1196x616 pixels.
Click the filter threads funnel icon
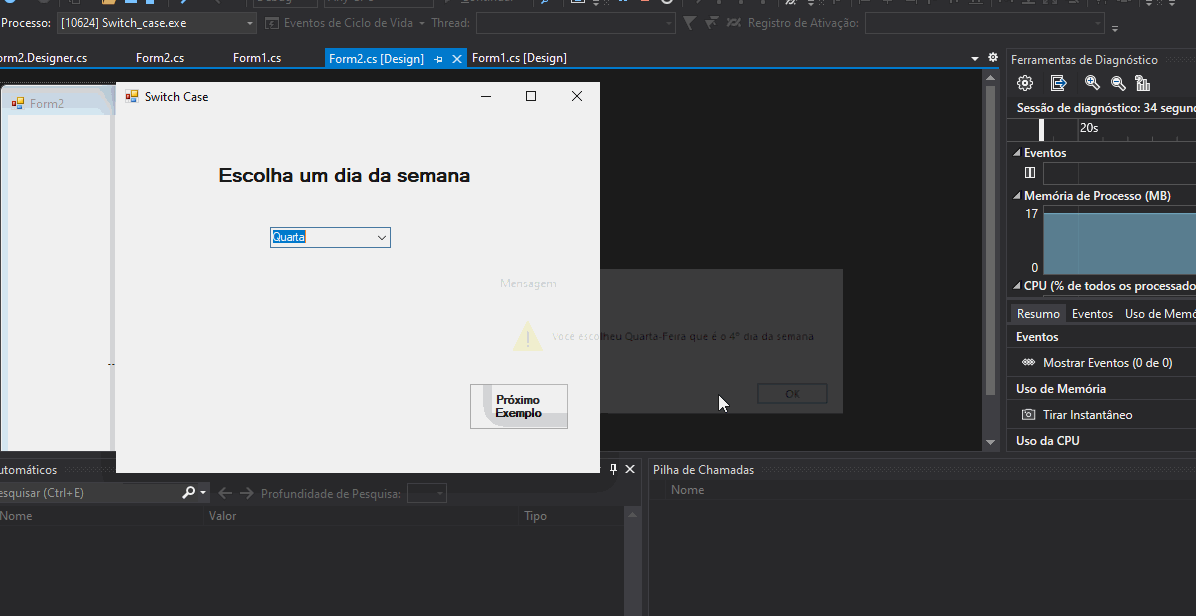click(x=690, y=23)
